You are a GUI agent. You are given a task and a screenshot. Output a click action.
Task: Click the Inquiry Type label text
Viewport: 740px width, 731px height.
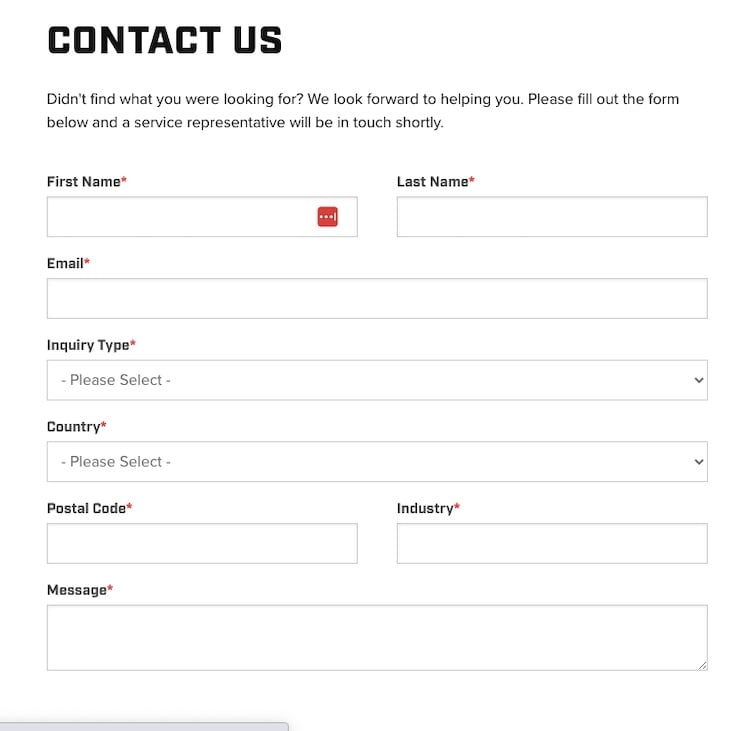tap(88, 345)
